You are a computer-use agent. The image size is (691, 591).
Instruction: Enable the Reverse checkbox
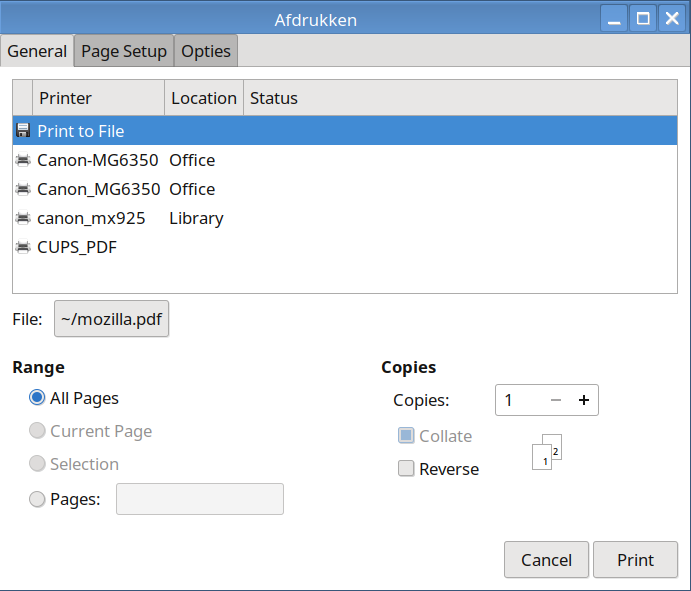coord(406,469)
